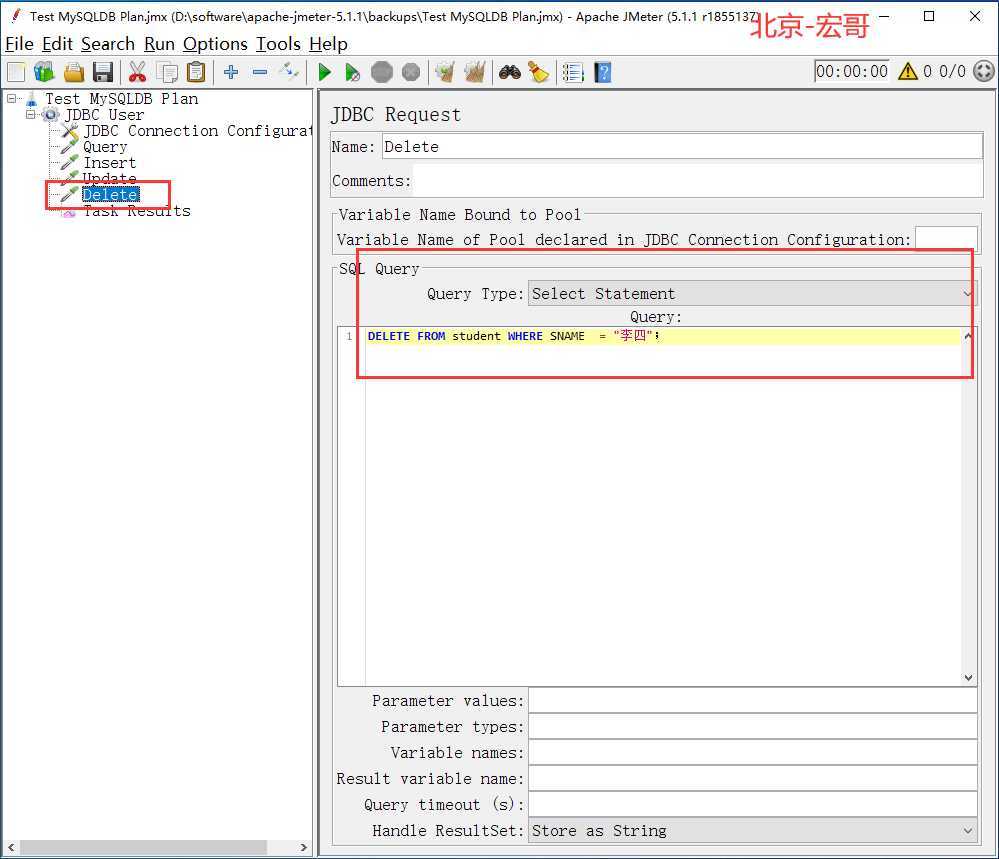Click Start no pauses icon
Viewport: 999px width, 859px height.
pos(352,72)
